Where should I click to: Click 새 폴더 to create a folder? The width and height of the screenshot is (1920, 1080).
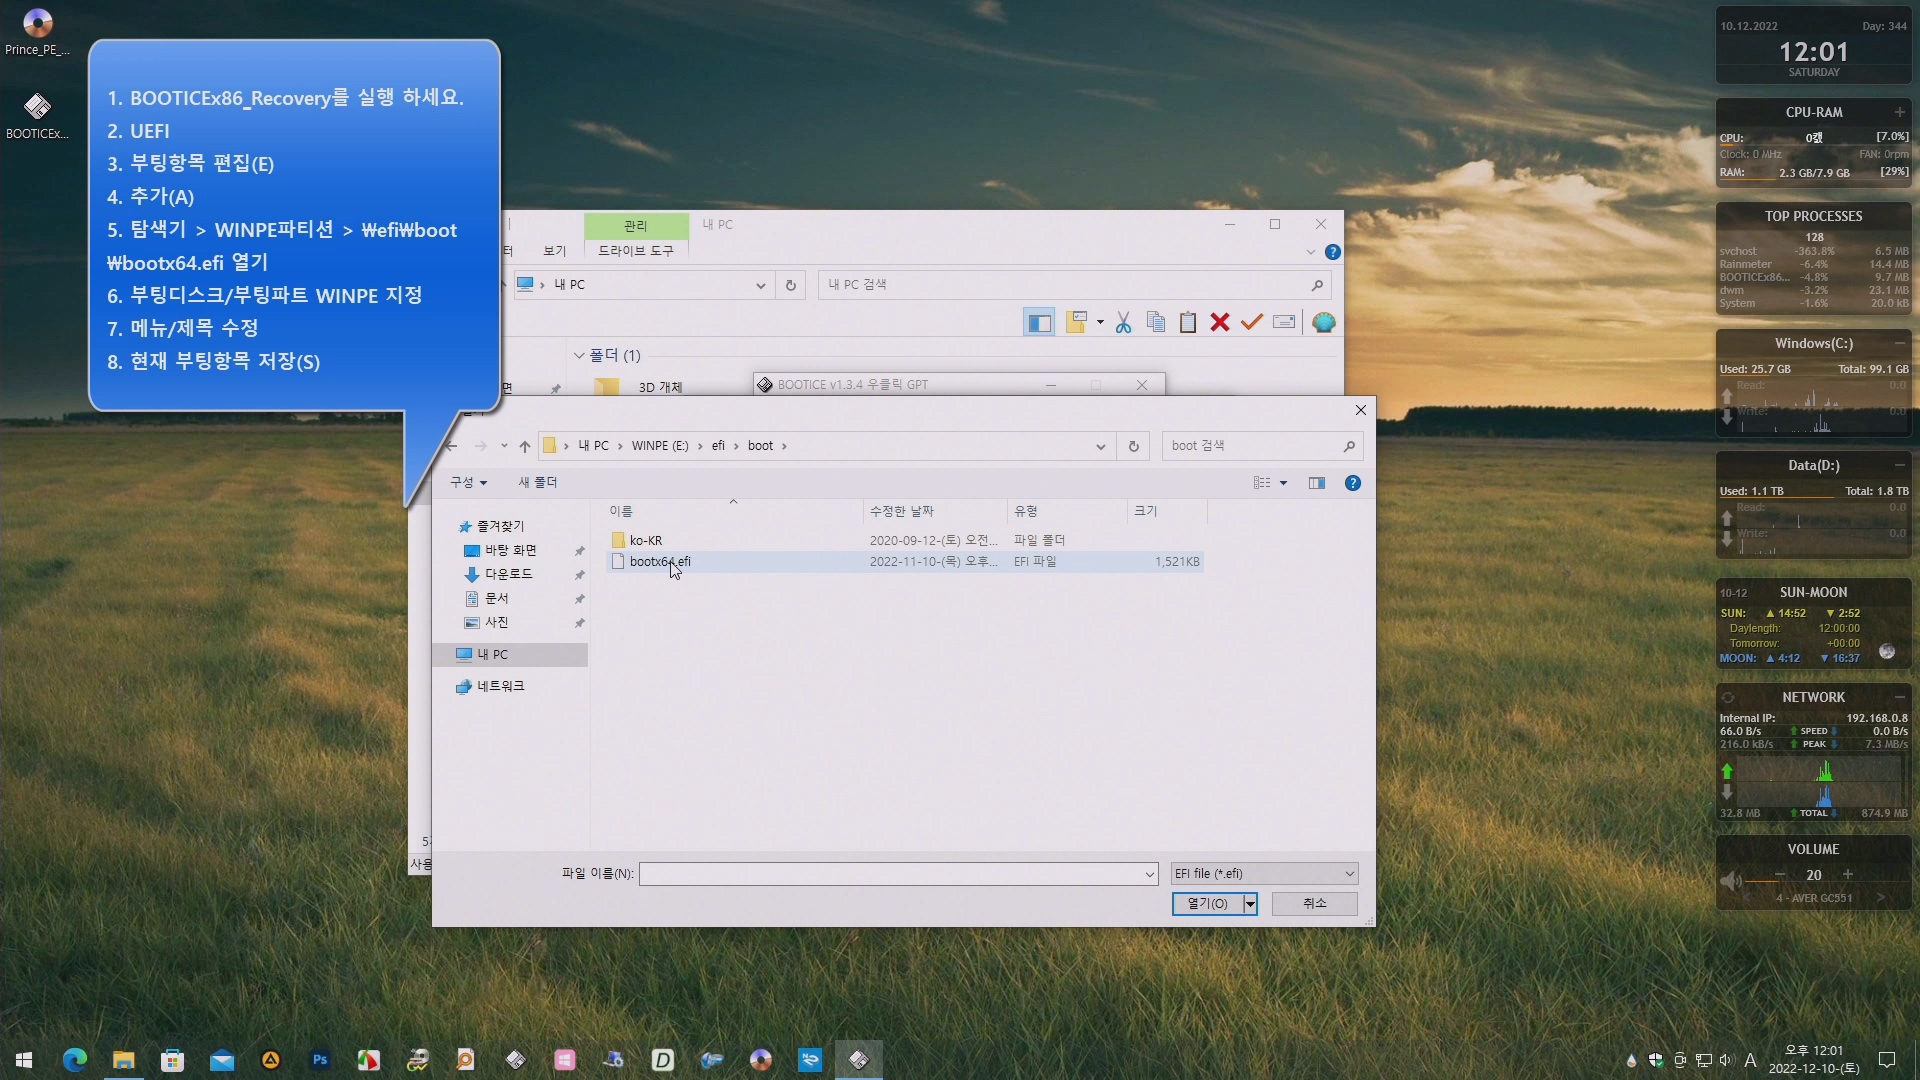pyautogui.click(x=537, y=483)
